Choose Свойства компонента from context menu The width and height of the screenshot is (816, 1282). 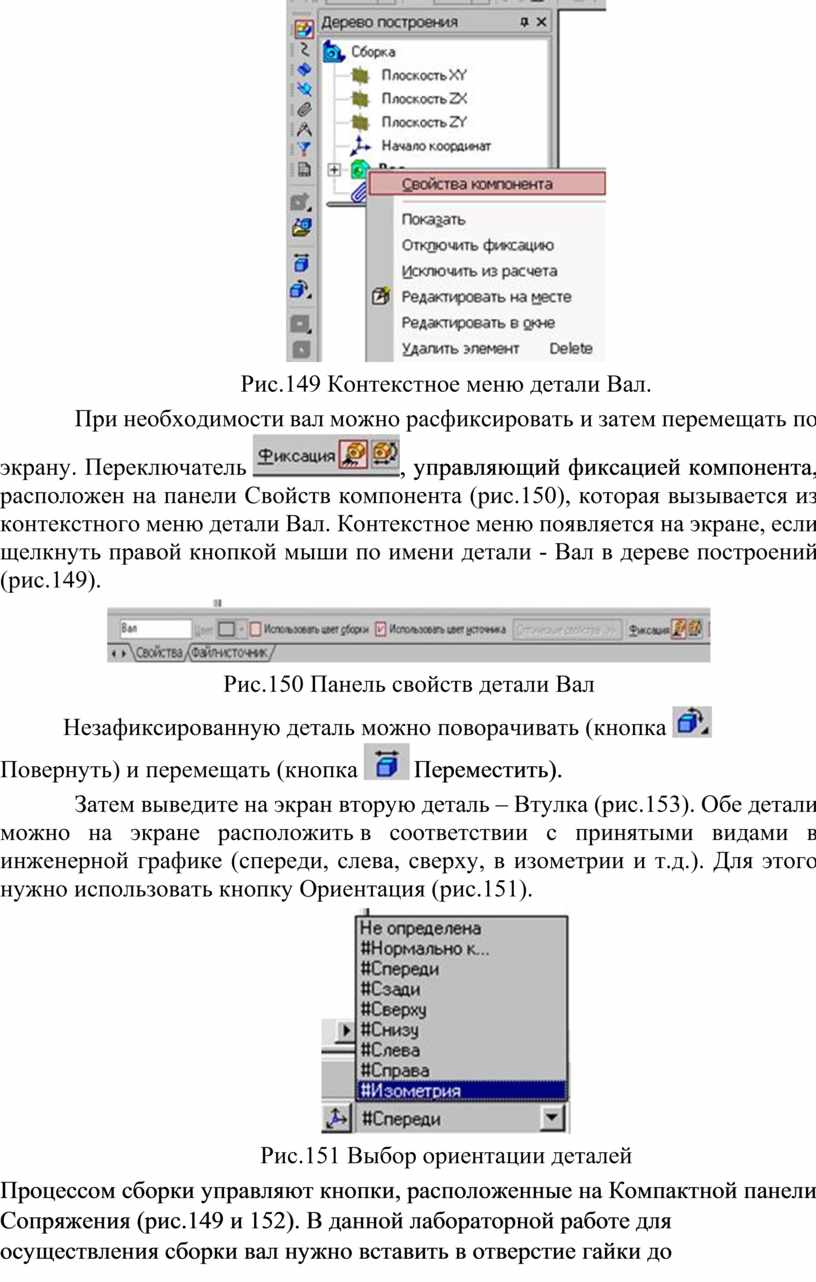(x=486, y=184)
